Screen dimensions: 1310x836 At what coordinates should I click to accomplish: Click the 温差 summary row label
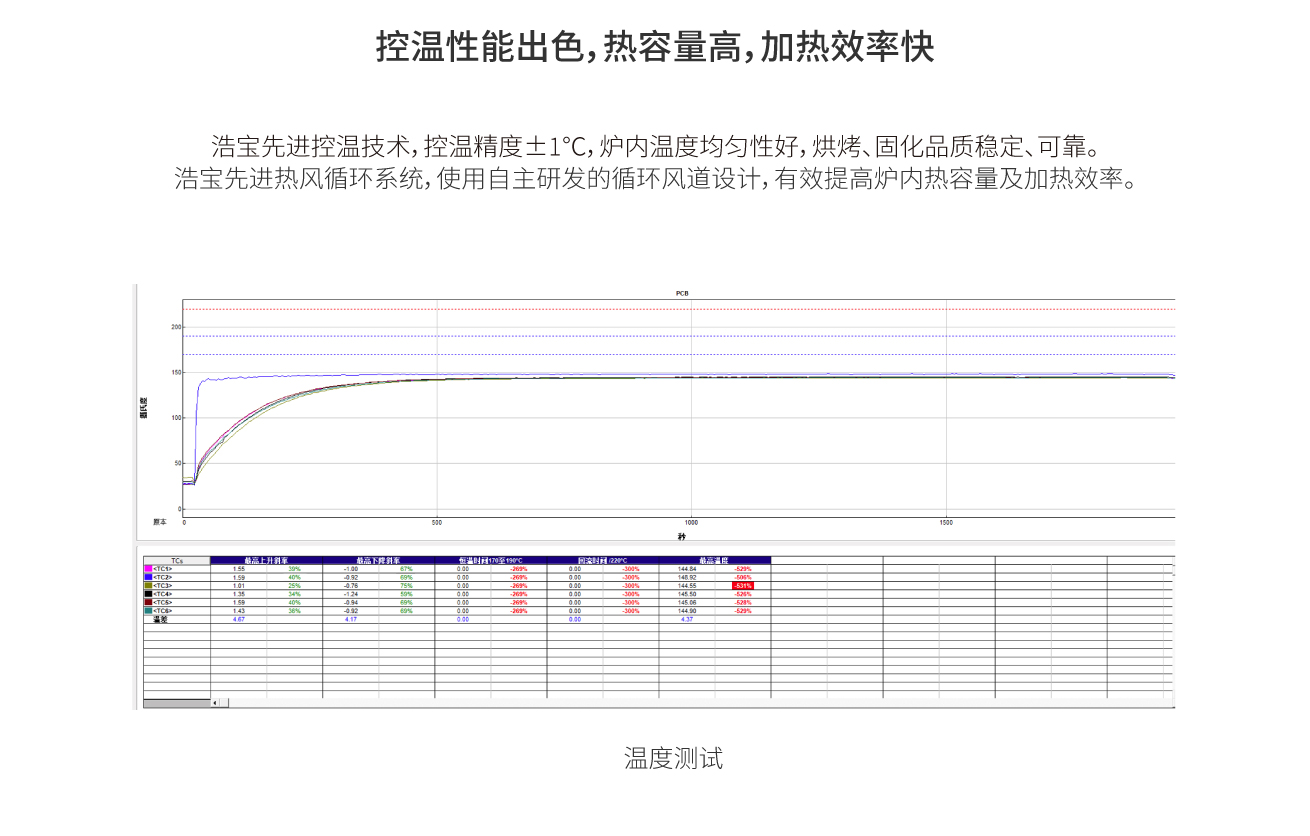159,619
